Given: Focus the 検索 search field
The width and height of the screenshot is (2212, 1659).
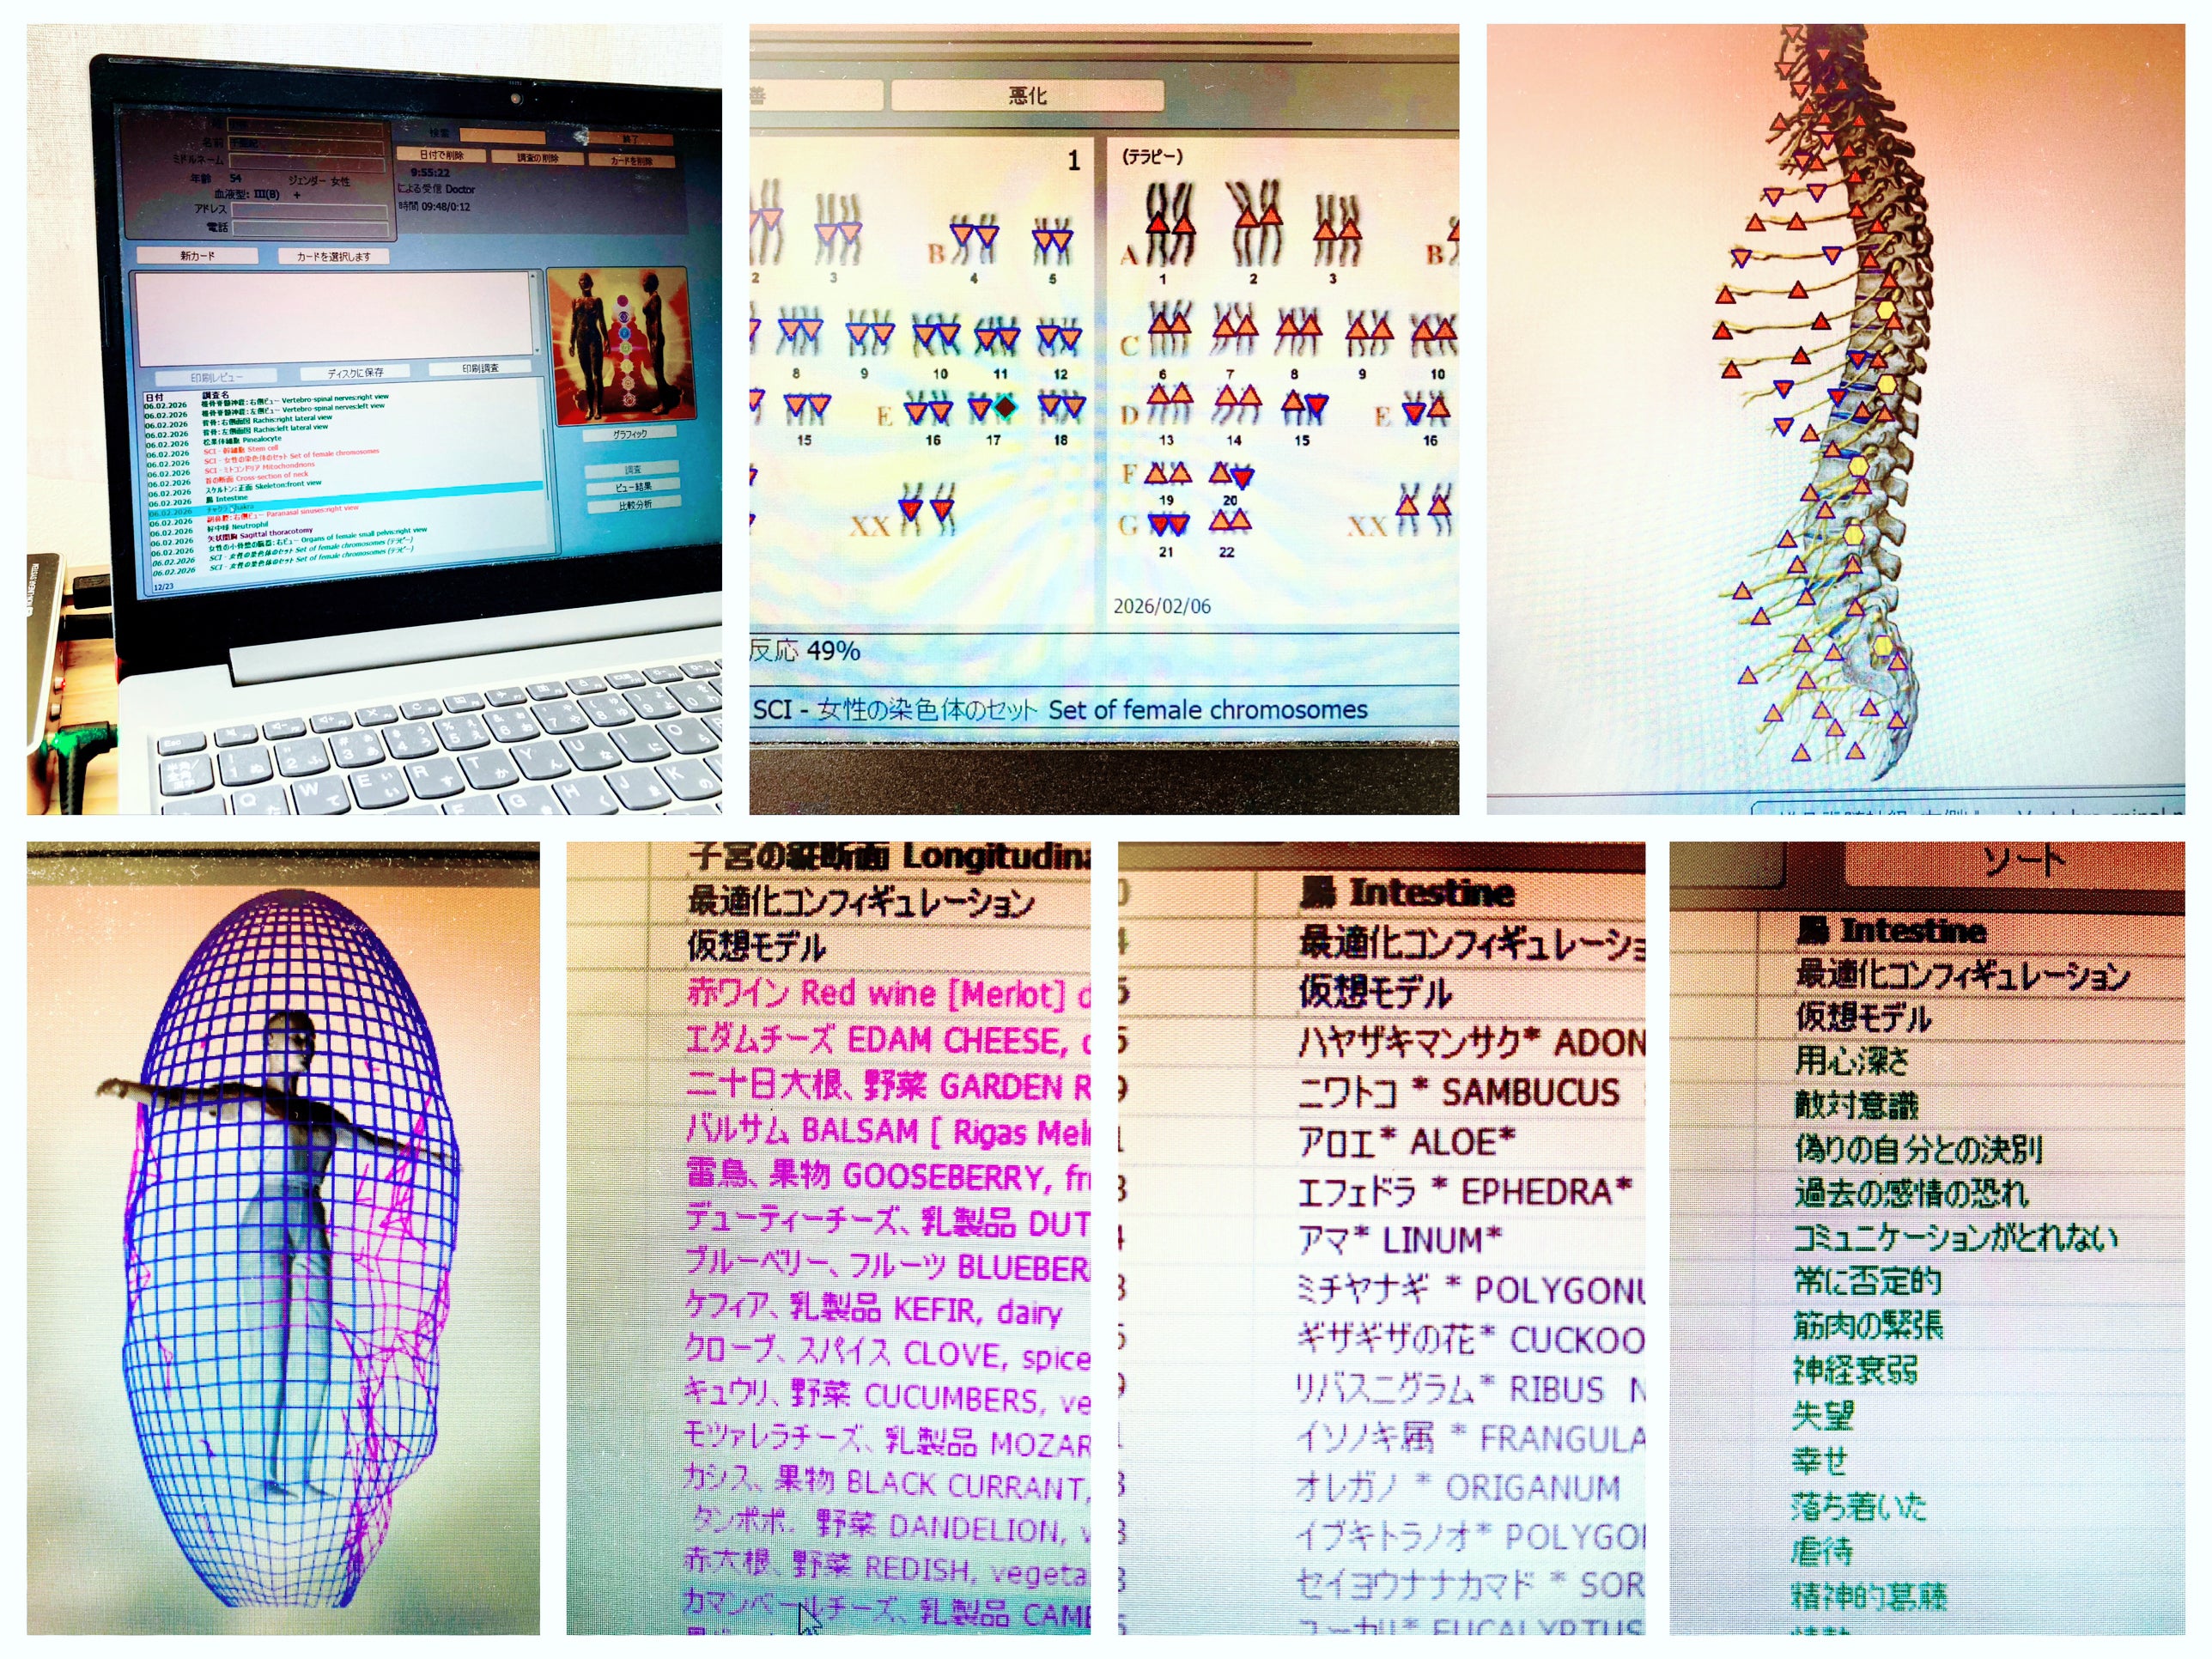Looking at the screenshot, I should [x=502, y=136].
